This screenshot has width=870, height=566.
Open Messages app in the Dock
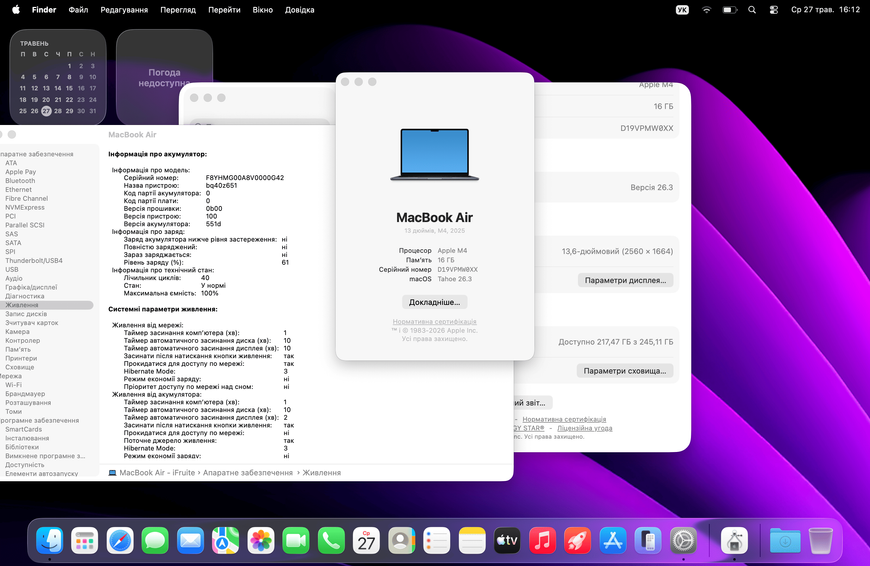pyautogui.click(x=155, y=540)
